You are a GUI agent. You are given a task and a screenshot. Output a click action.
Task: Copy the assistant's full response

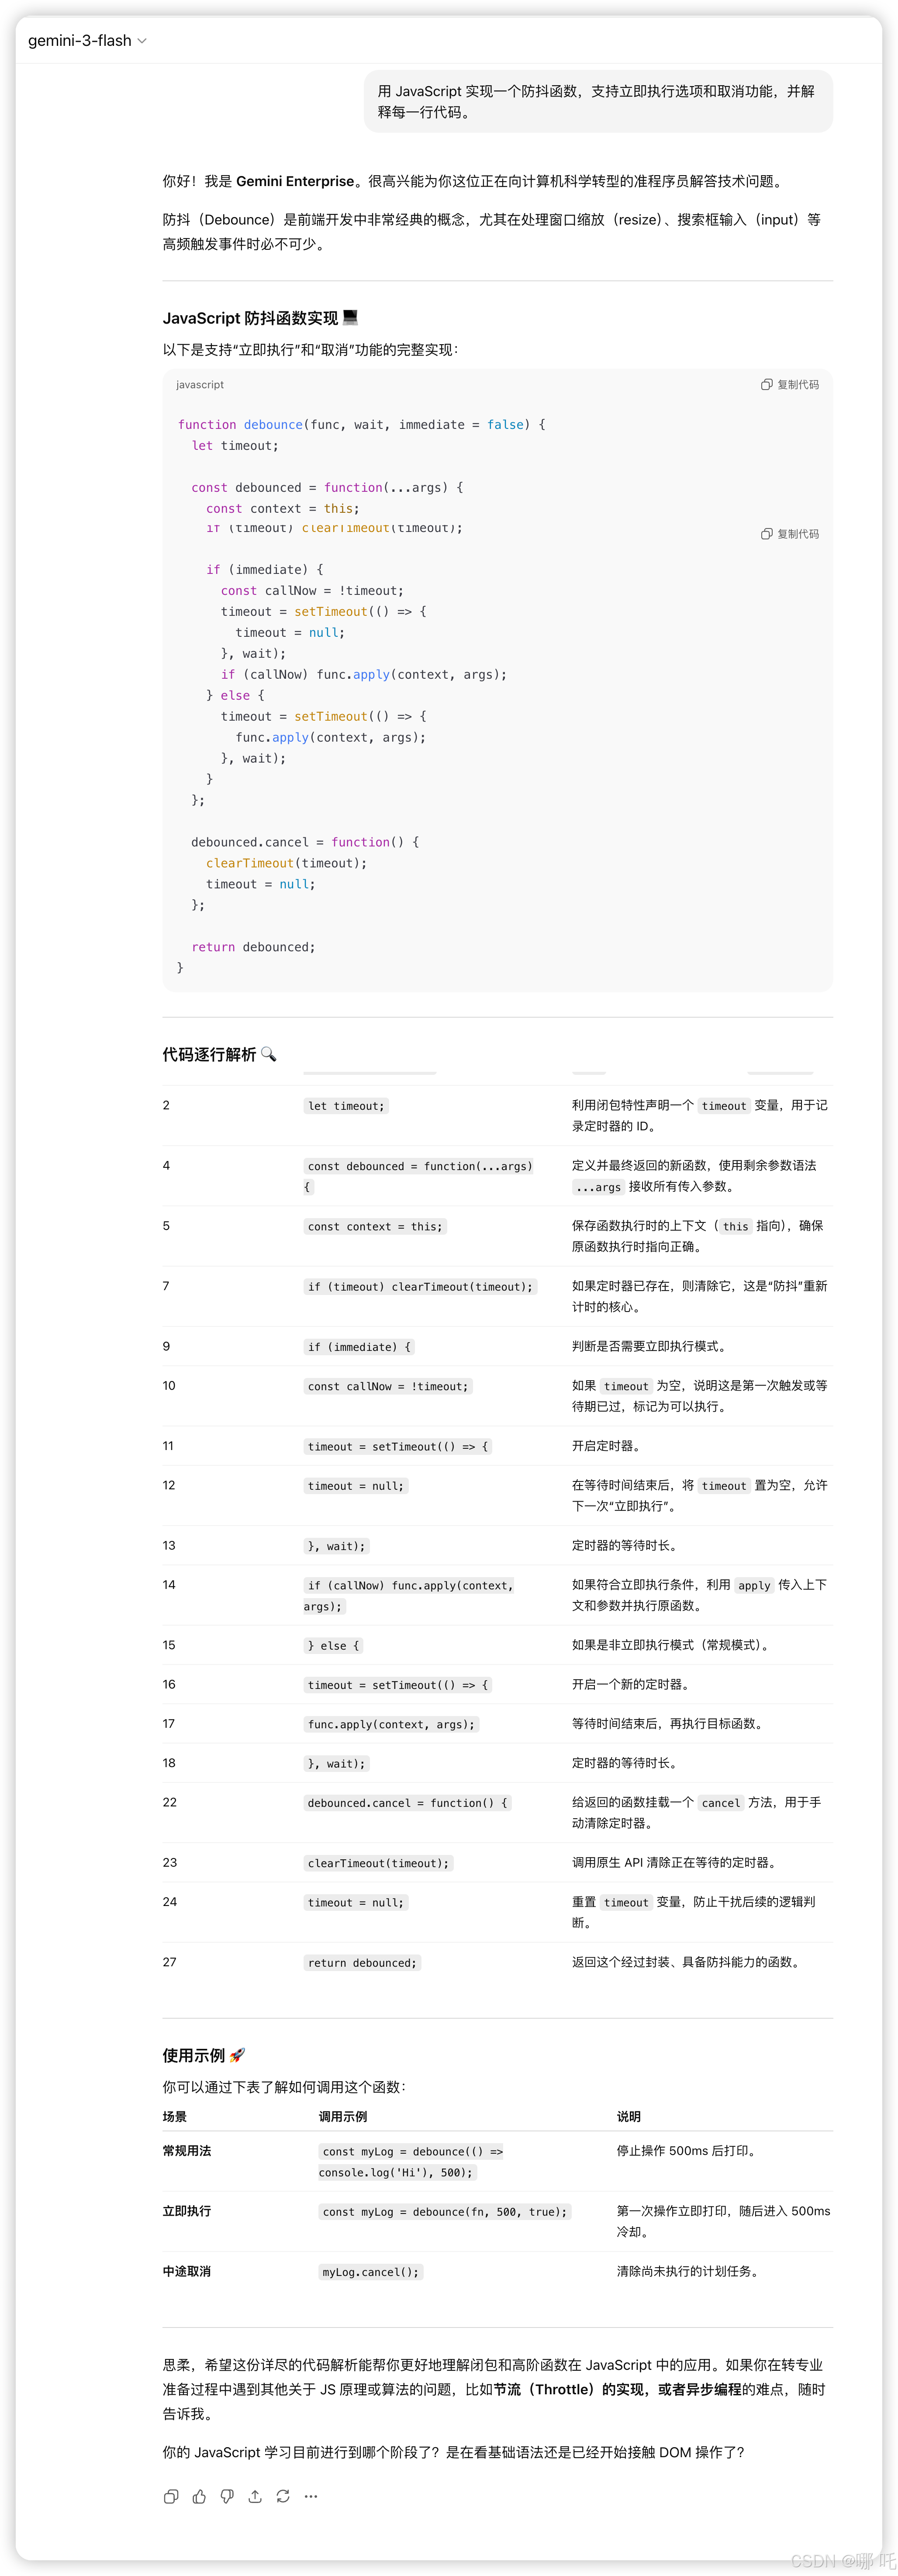(171, 2497)
